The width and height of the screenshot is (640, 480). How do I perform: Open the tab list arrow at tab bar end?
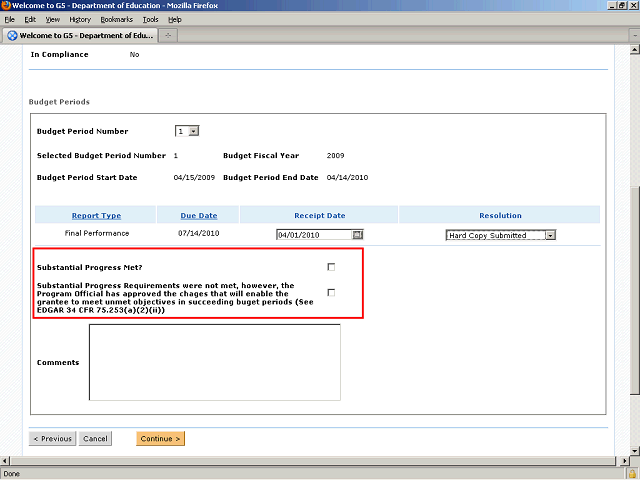(635, 36)
